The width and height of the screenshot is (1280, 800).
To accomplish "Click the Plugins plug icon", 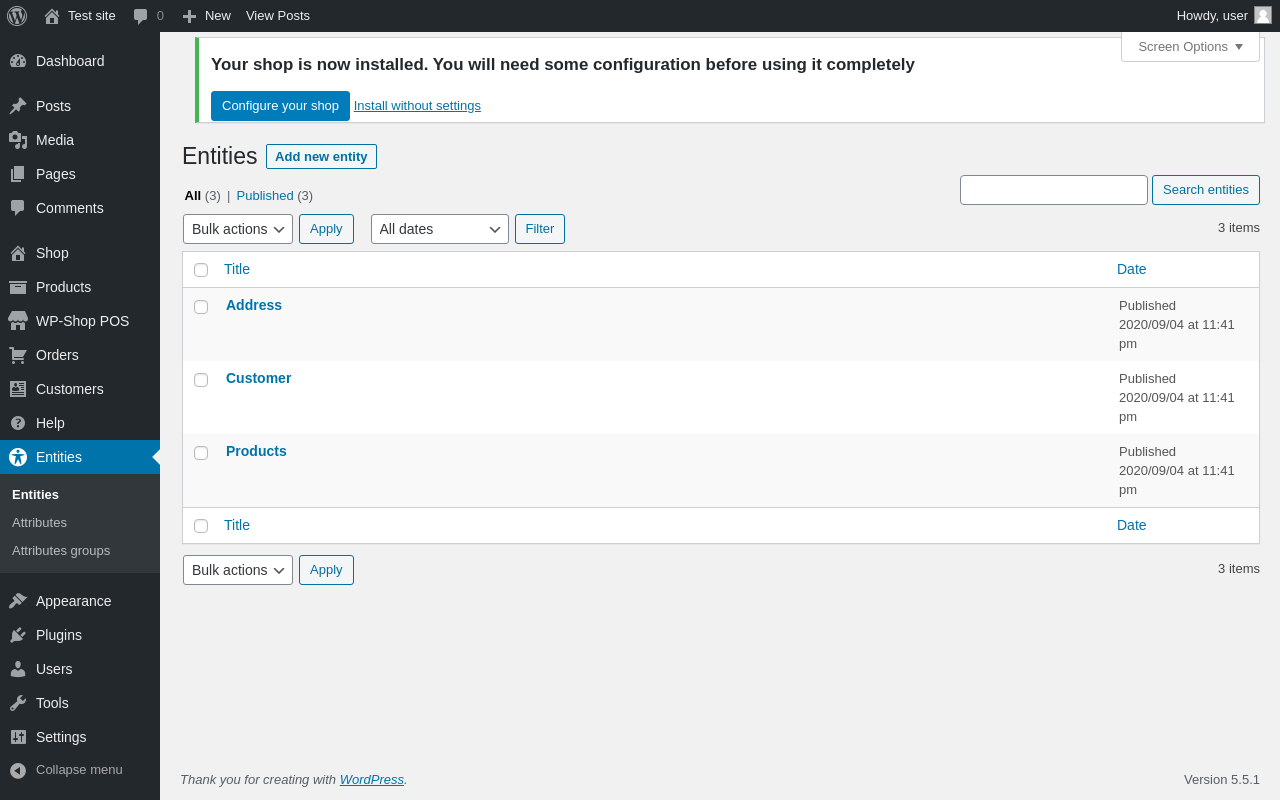I will (18, 635).
